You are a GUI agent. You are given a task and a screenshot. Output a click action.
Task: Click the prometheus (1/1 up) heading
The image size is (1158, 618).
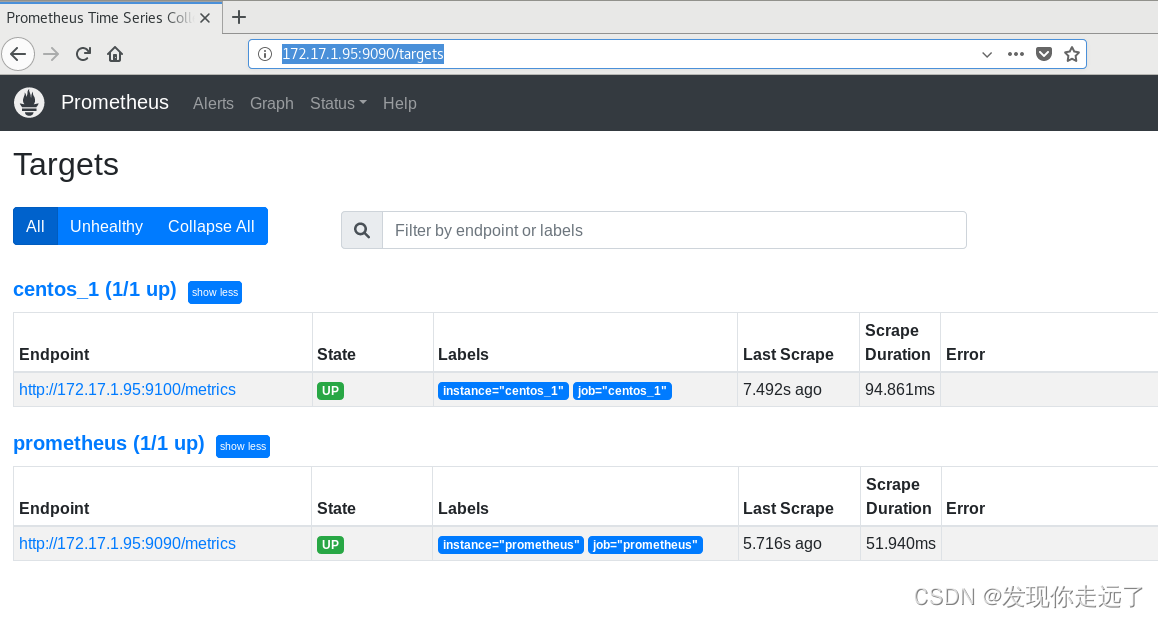(109, 443)
